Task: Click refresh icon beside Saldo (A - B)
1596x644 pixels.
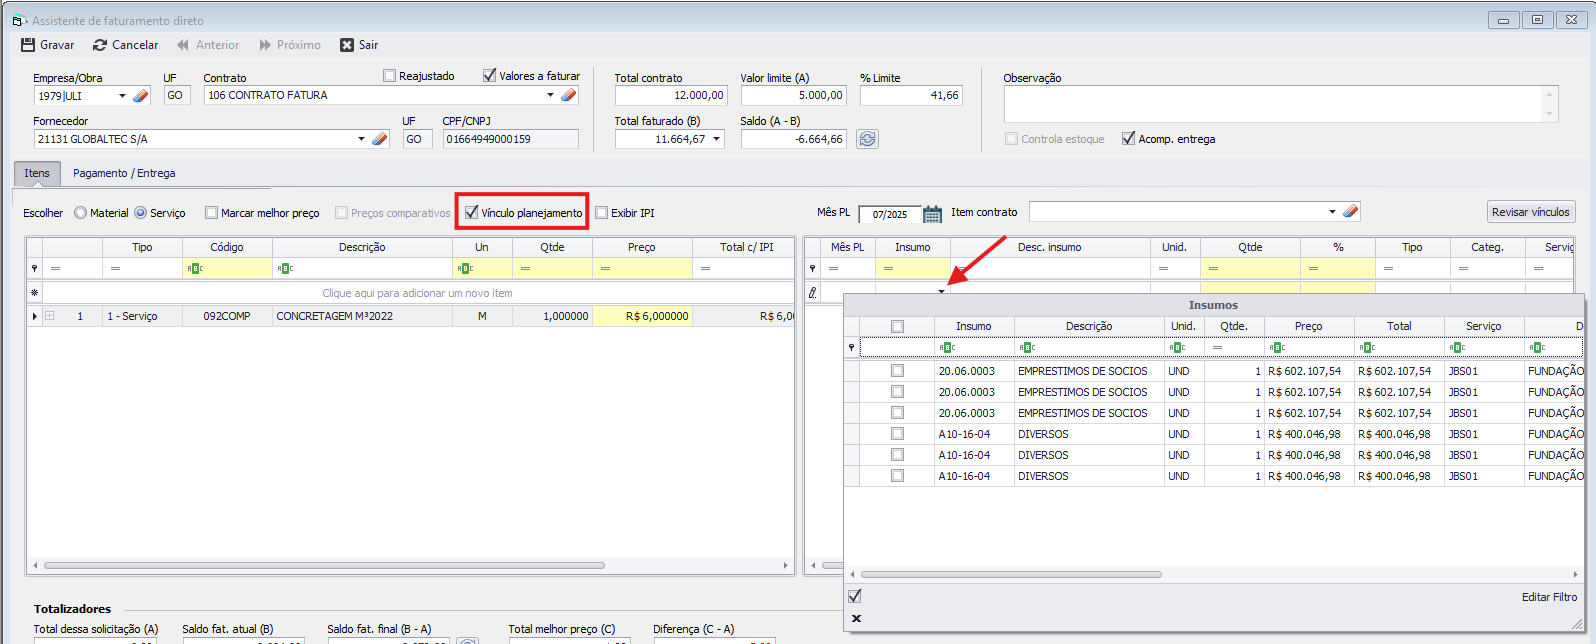Action: pyautogui.click(x=867, y=139)
